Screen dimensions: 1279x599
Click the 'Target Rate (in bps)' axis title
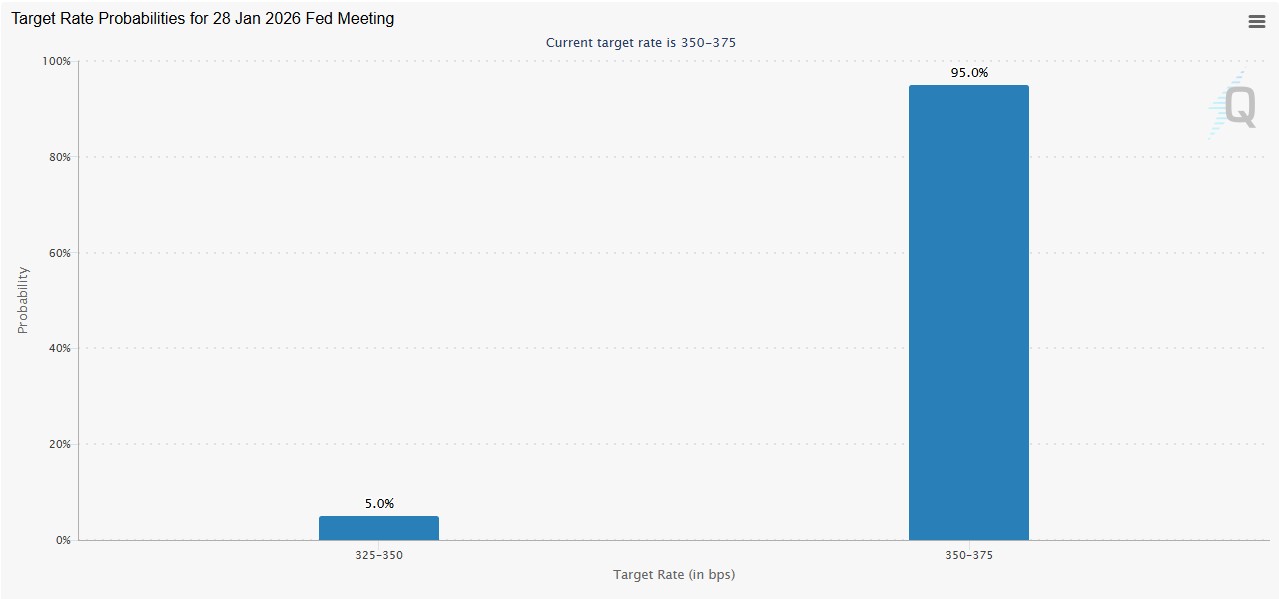[674, 575]
